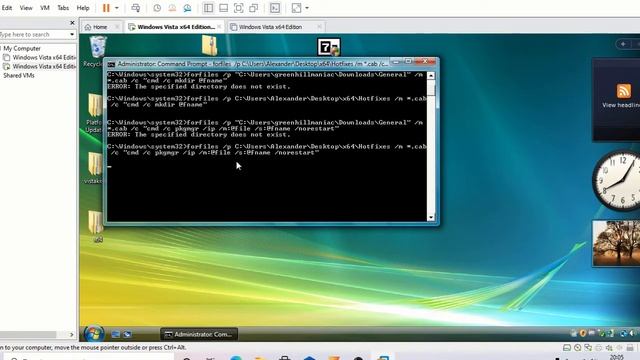Open the VM menu

click(x=45, y=8)
